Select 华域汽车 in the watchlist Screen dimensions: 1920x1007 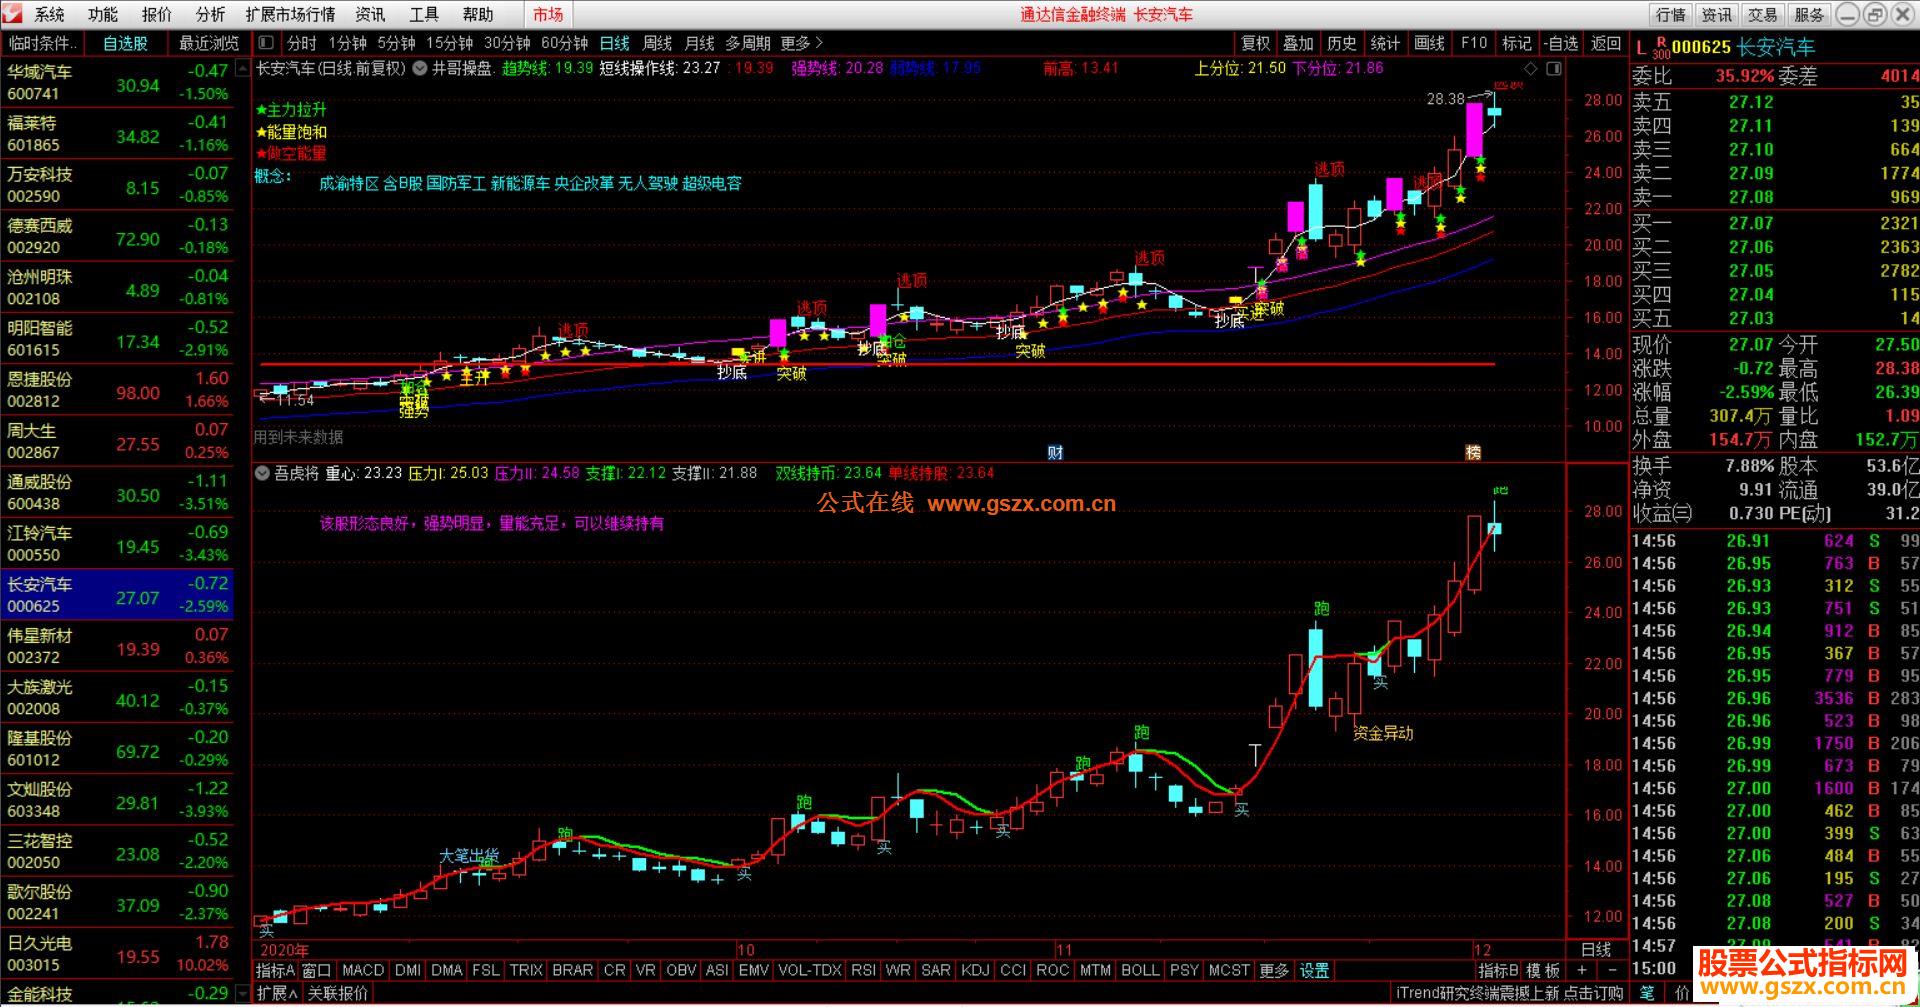[118, 83]
